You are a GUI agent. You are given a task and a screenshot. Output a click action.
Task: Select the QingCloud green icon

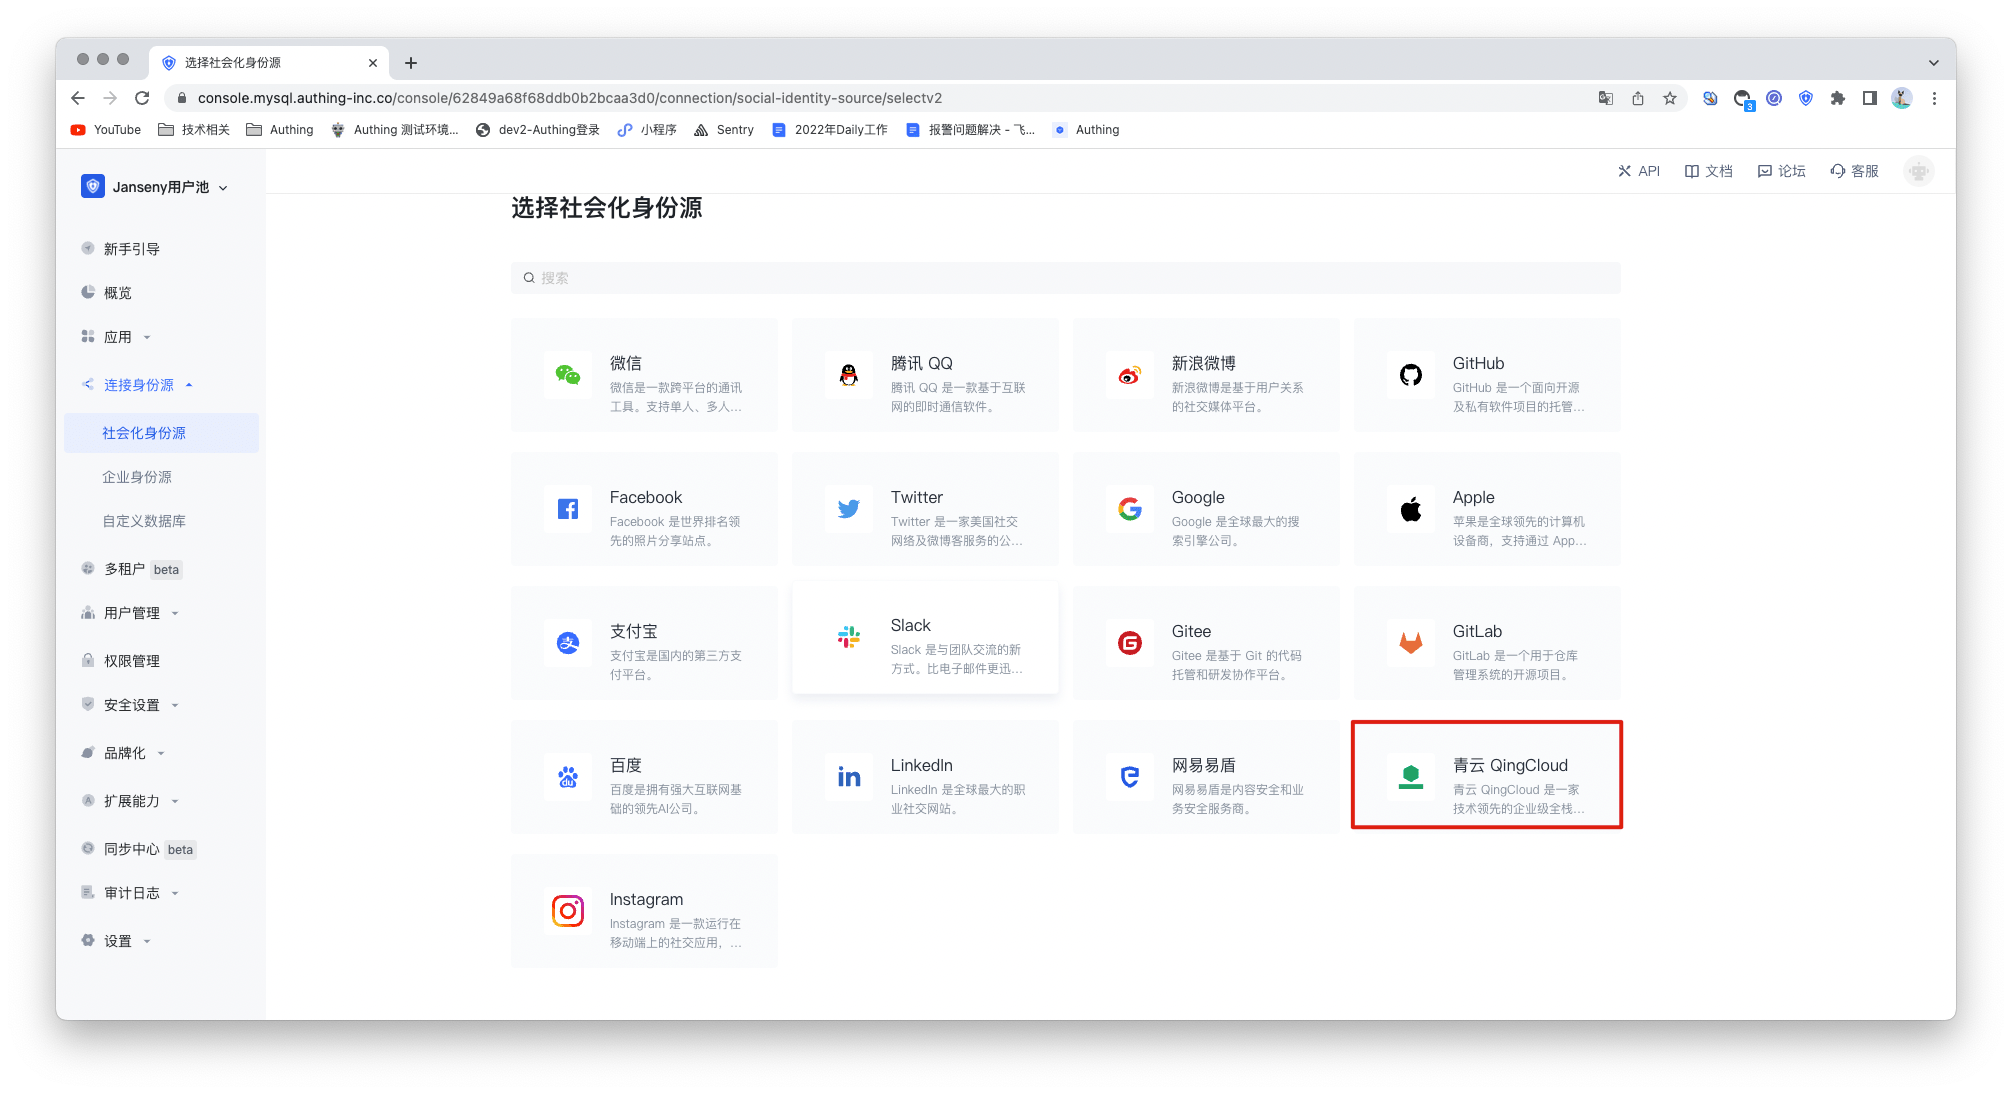pos(1410,777)
